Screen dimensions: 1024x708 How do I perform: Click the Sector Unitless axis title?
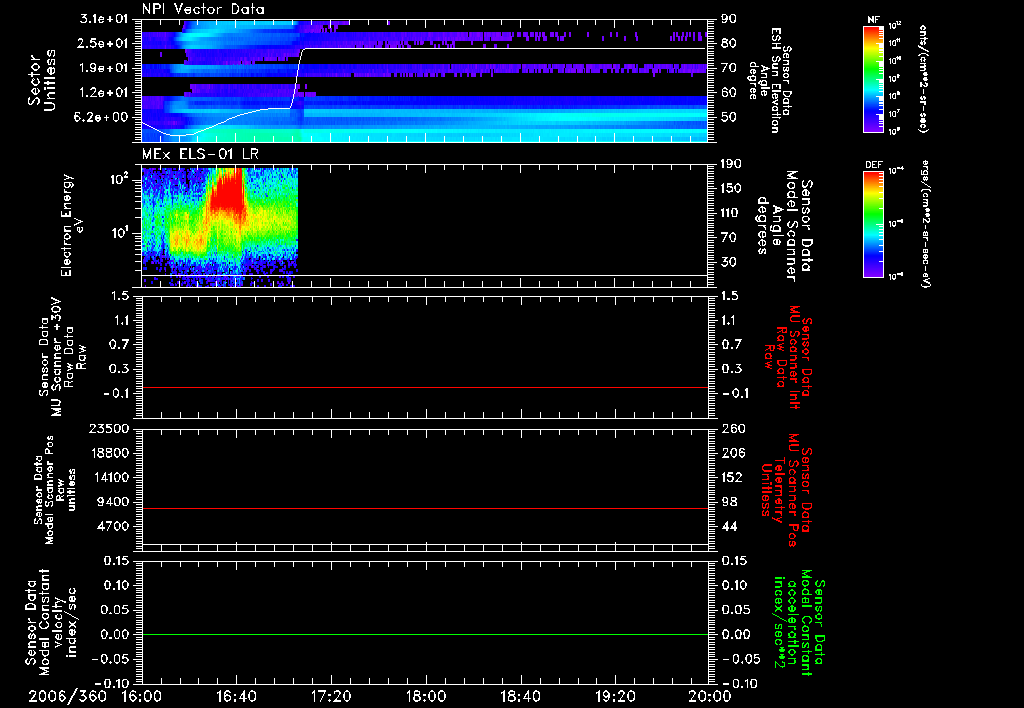pyautogui.click(x=42, y=80)
